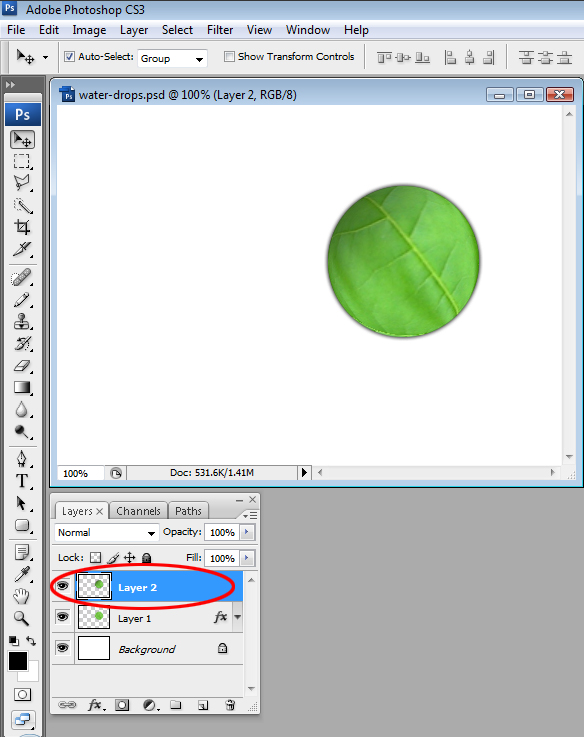This screenshot has height=737, width=584.
Task: Switch to the Channels tab
Action: pyautogui.click(x=138, y=511)
